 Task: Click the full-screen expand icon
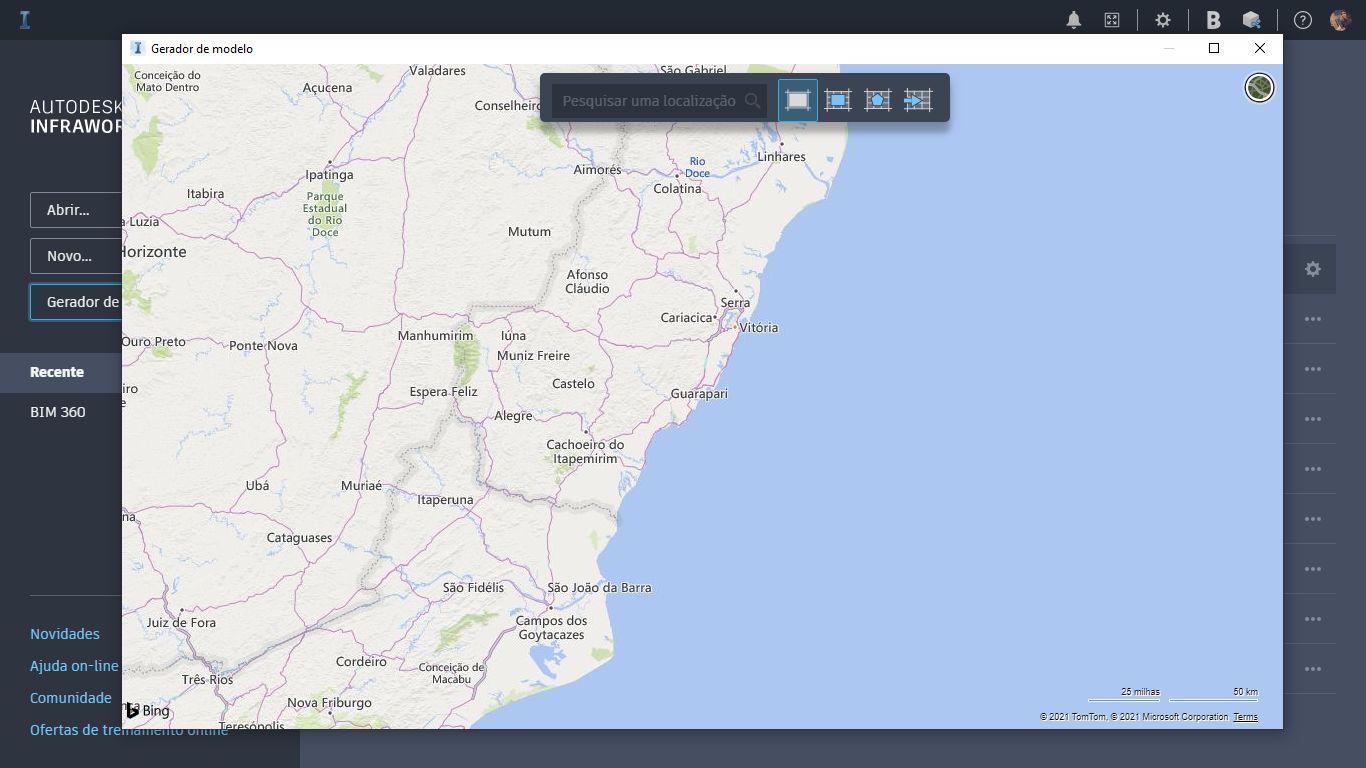pyautogui.click(x=1112, y=20)
